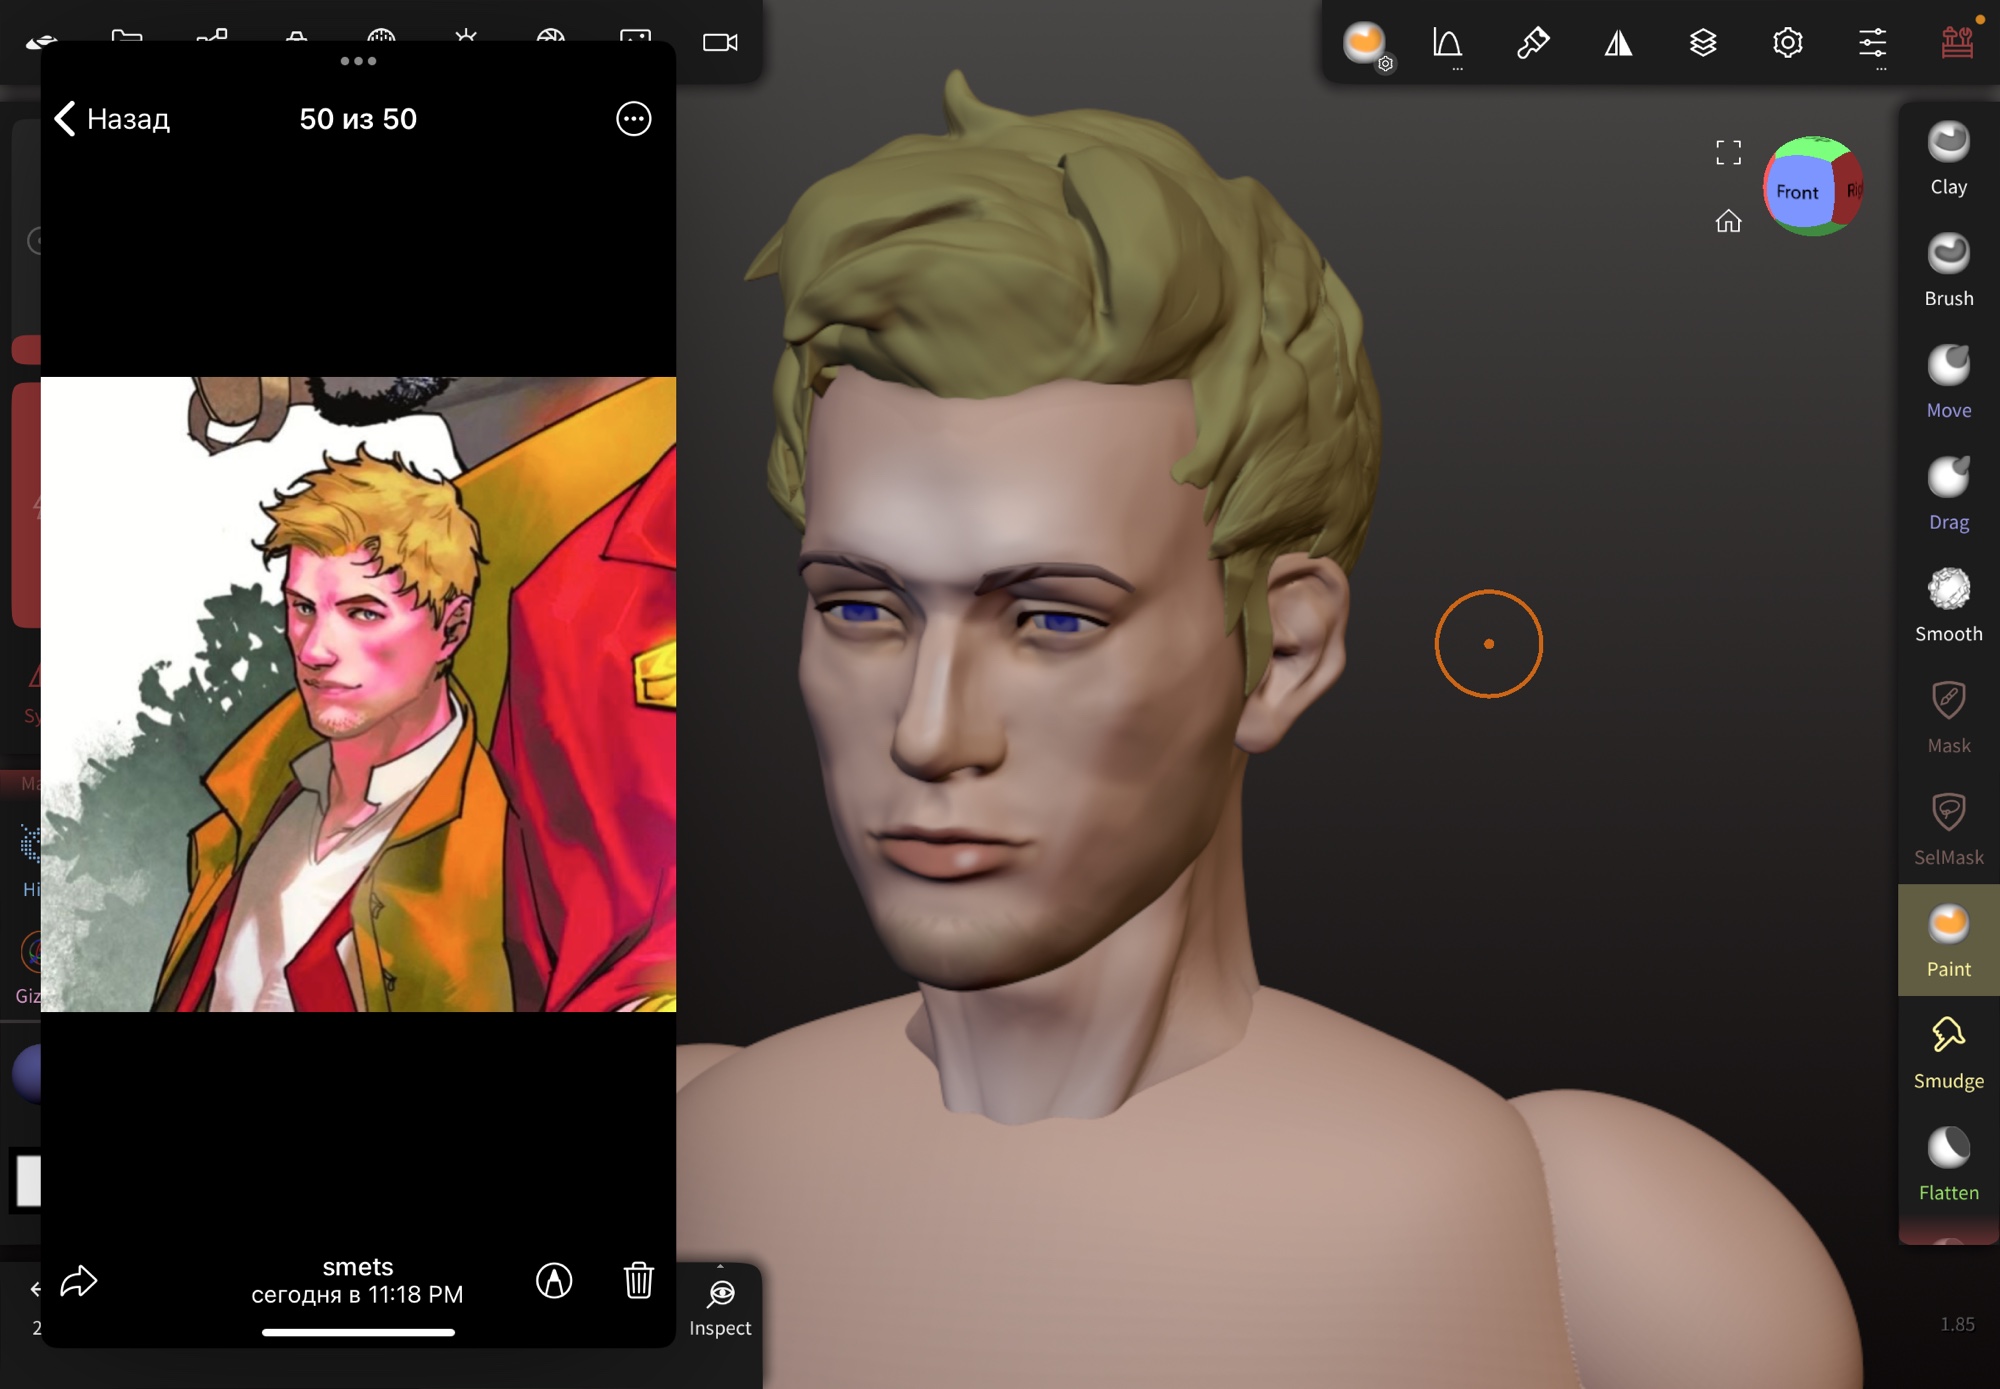
Task: Toggle symmetry with the mirror icon
Action: pos(1618,43)
